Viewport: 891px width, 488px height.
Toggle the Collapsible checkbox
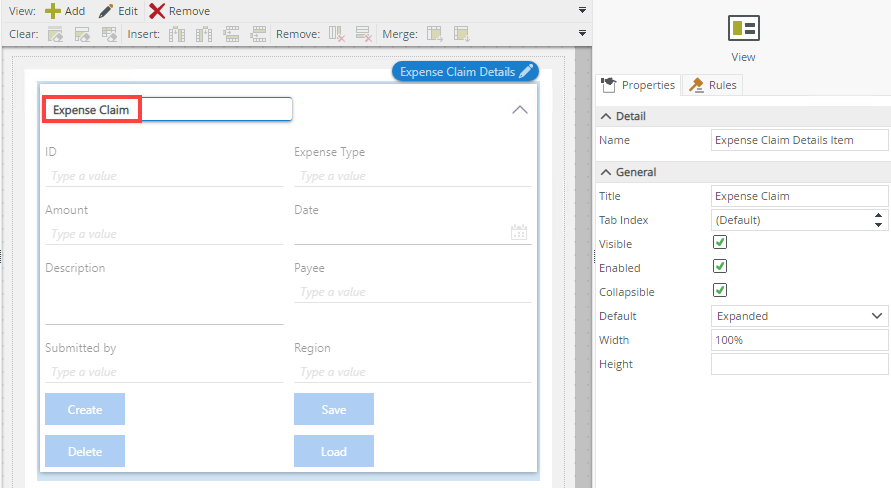(720, 290)
